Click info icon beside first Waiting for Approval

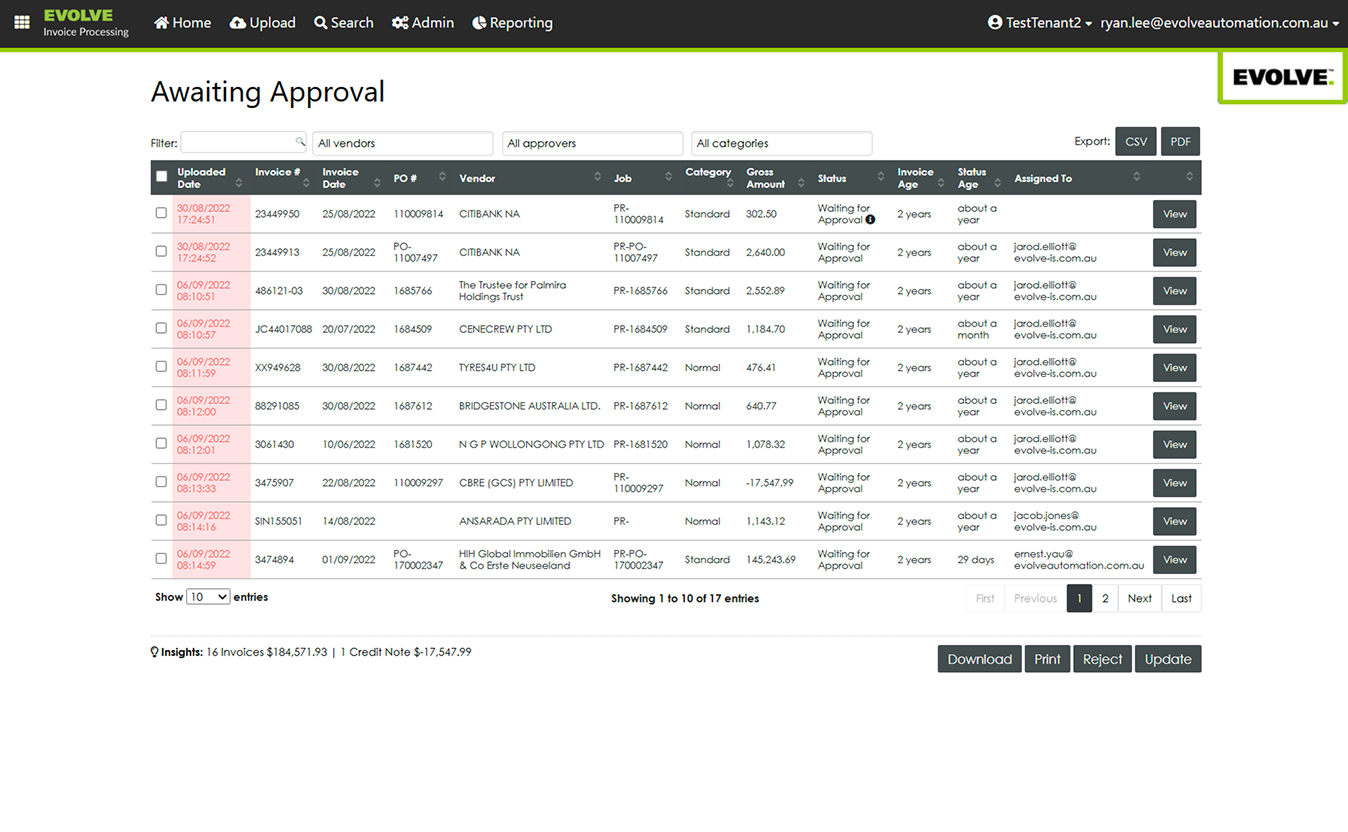point(870,220)
